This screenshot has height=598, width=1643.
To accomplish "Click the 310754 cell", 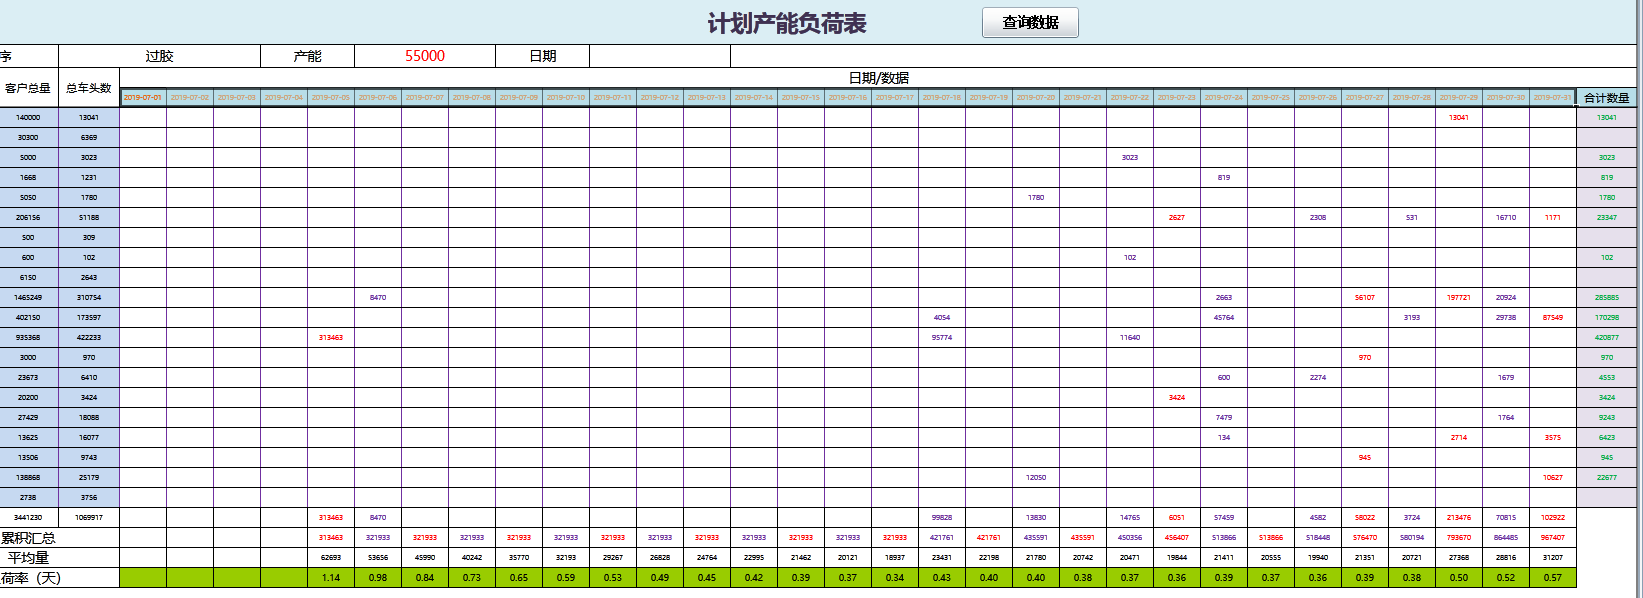I will (89, 298).
